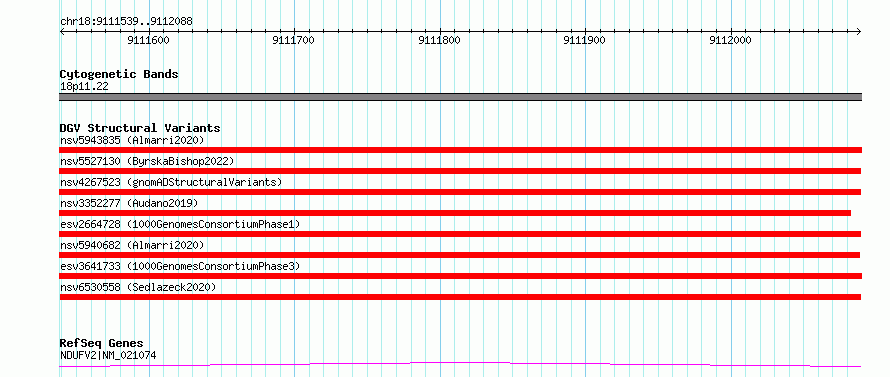The width and height of the screenshot is (890, 377).
Task: Click the gray 18p11.22 cytoband bar
Action: pyautogui.click(x=460, y=97)
